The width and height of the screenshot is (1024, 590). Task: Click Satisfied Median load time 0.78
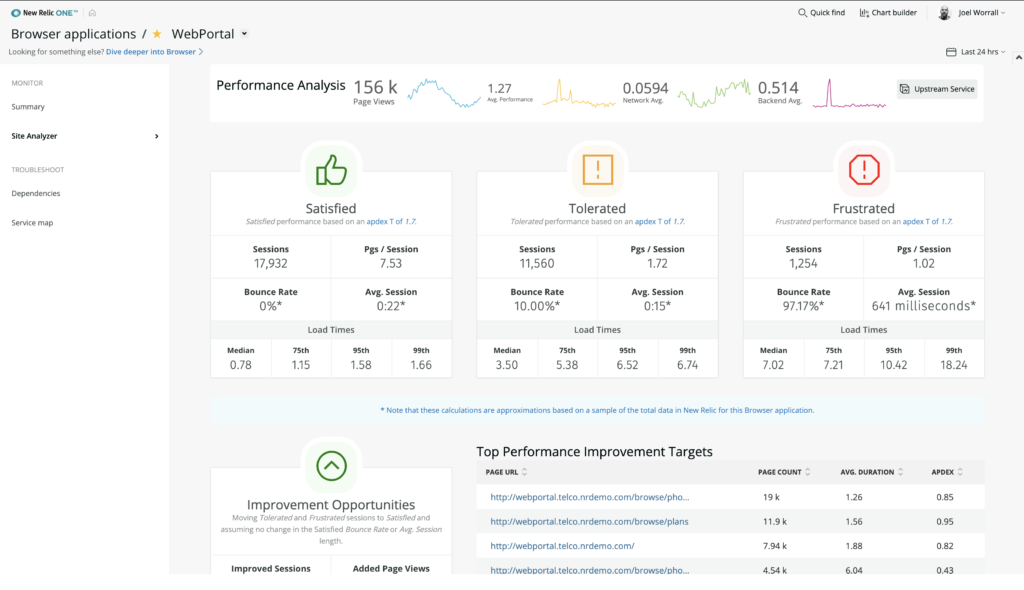click(x=240, y=365)
